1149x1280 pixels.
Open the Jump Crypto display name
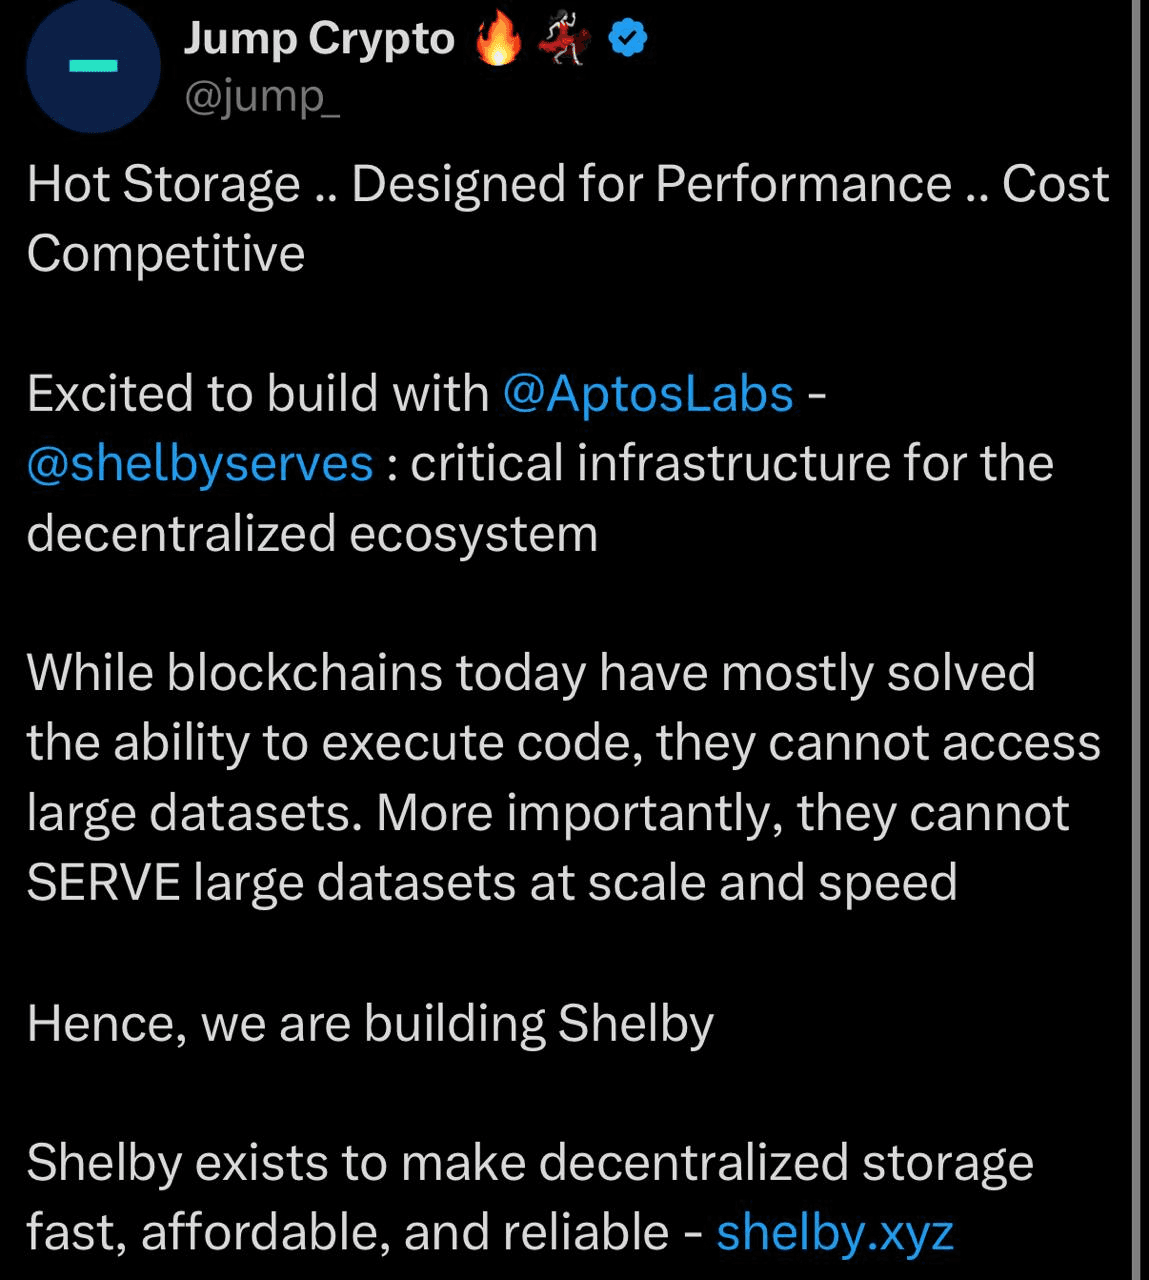(319, 40)
